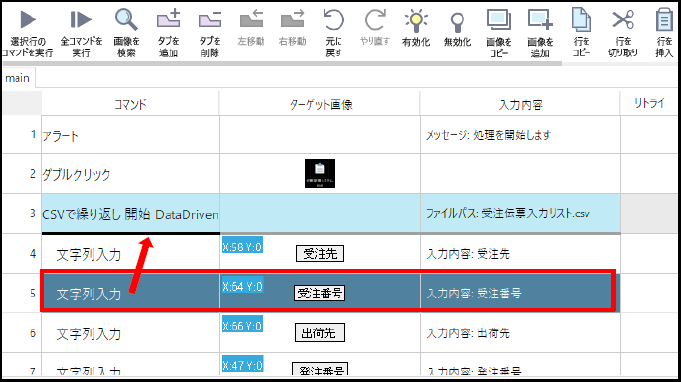The image size is (681, 382).
Task: Click the 出荷先 target image
Action: click(x=320, y=333)
